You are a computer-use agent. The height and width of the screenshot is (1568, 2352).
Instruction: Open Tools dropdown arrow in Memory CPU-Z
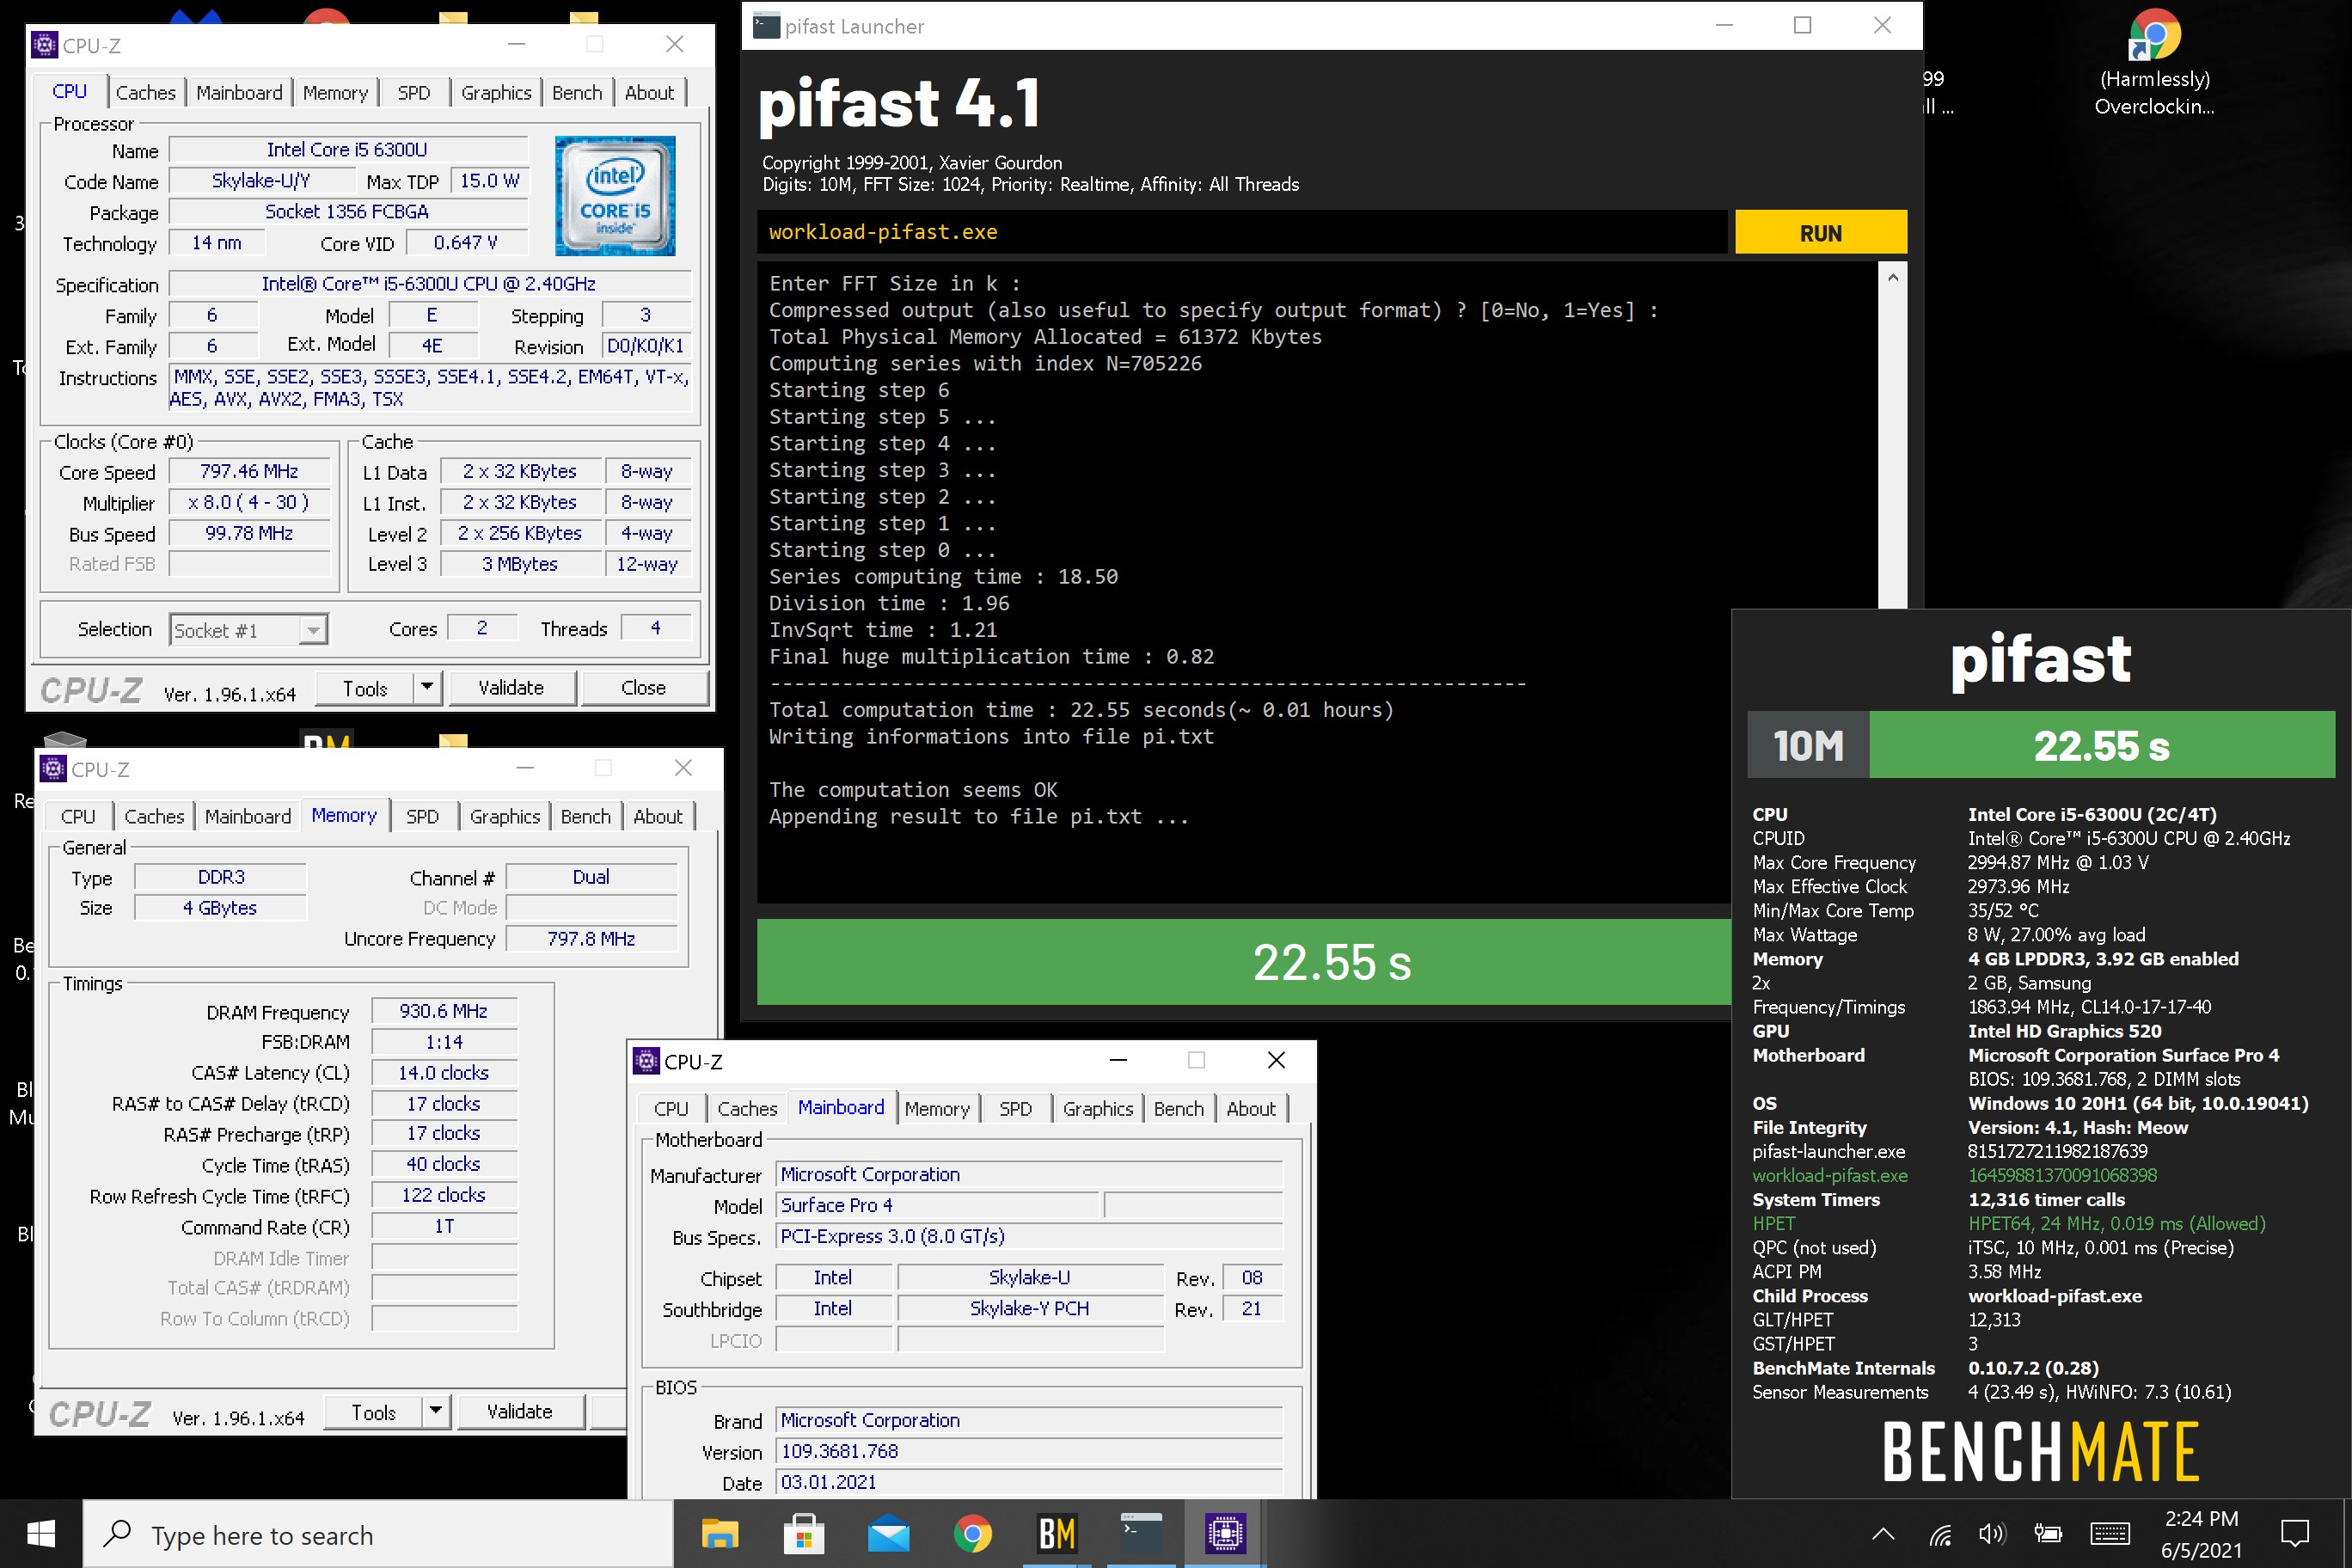click(436, 1411)
